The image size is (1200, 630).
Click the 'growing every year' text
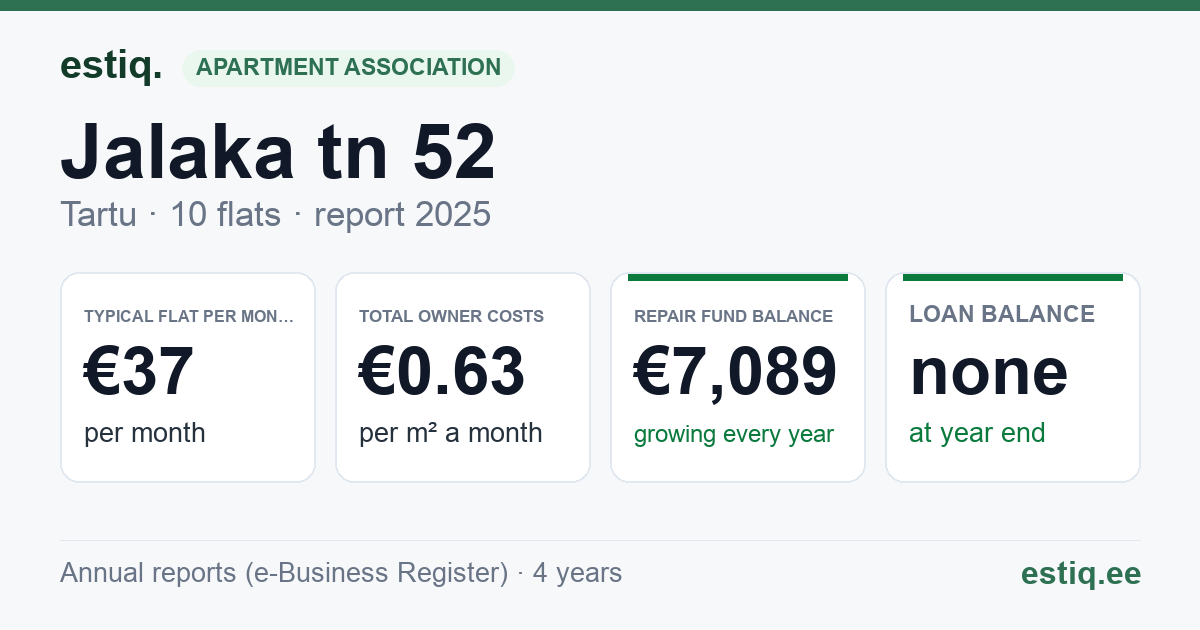[x=734, y=434]
